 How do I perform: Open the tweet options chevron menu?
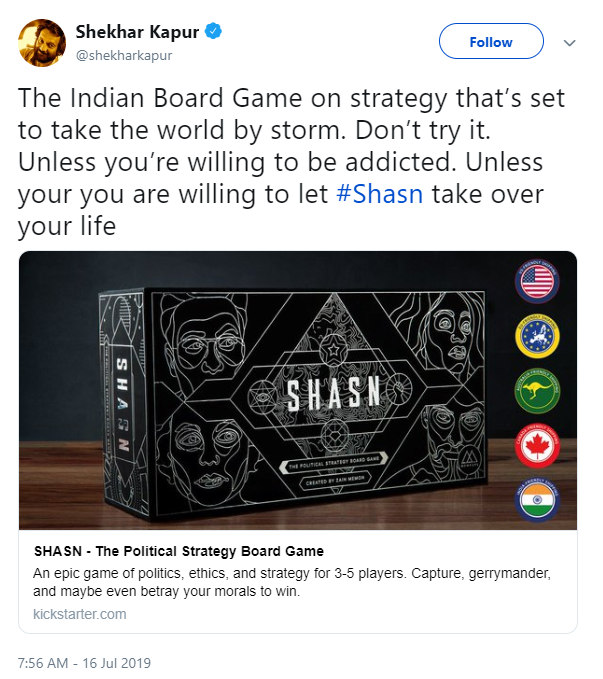(569, 42)
